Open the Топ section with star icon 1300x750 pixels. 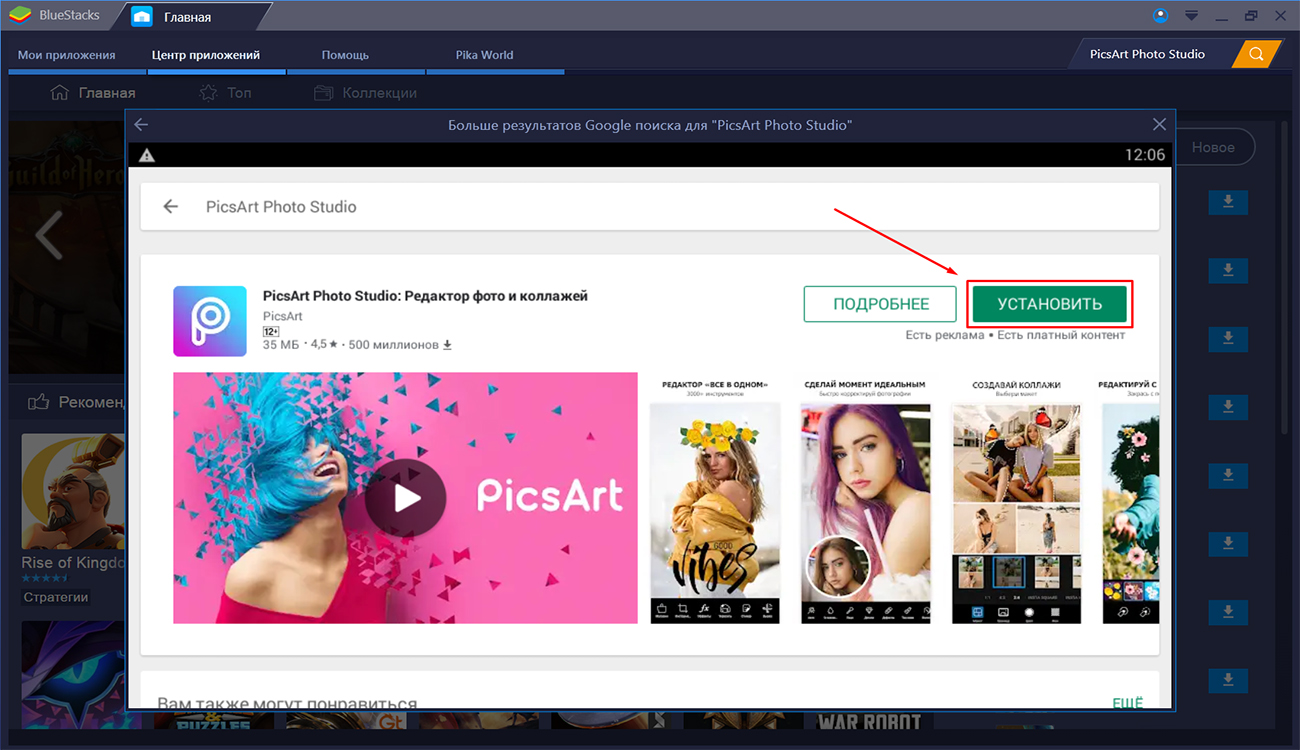(x=225, y=93)
